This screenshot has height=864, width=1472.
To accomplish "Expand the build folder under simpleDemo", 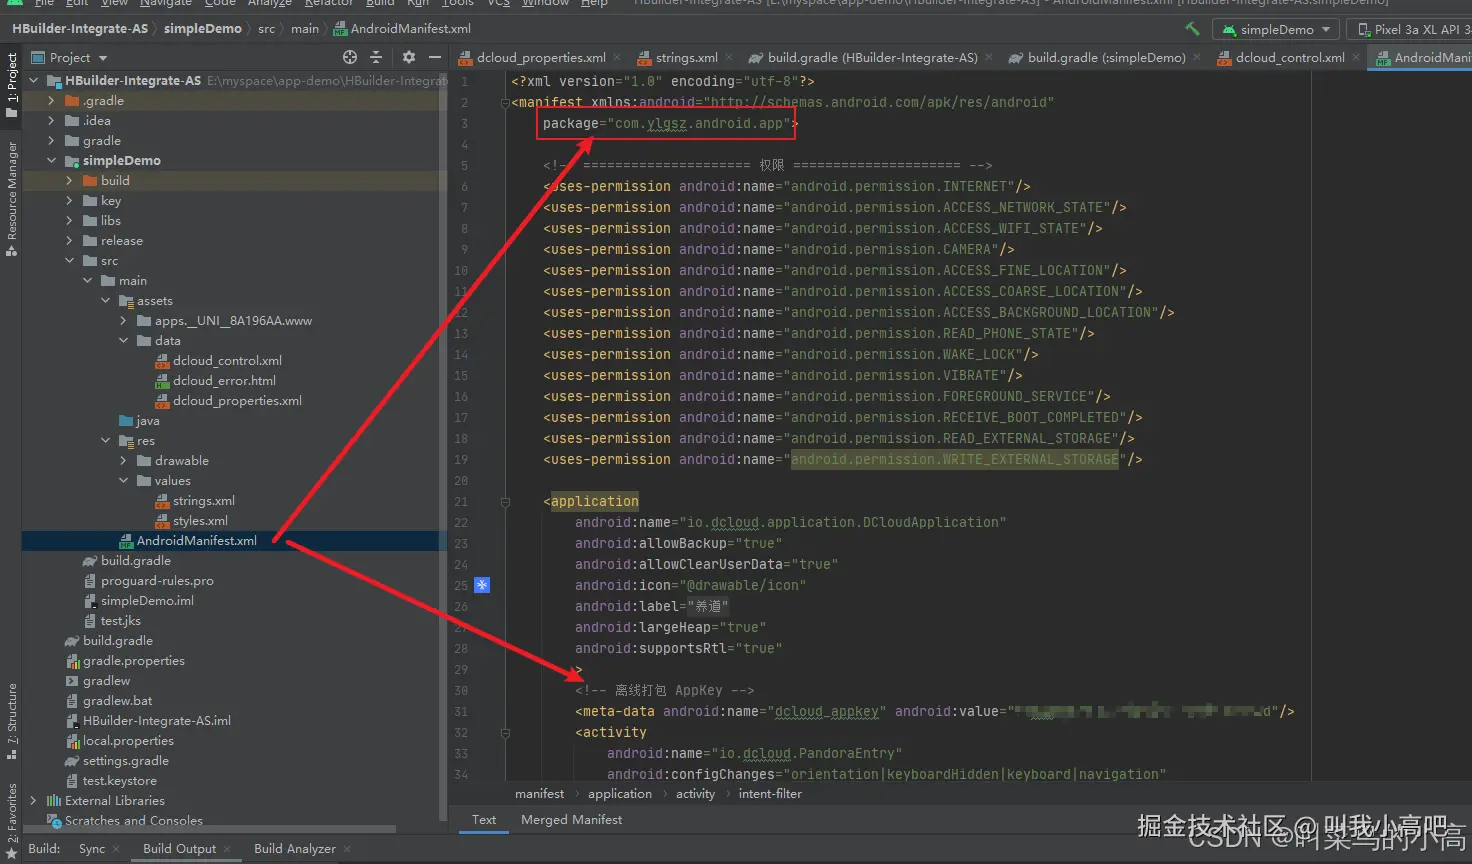I will point(70,180).
